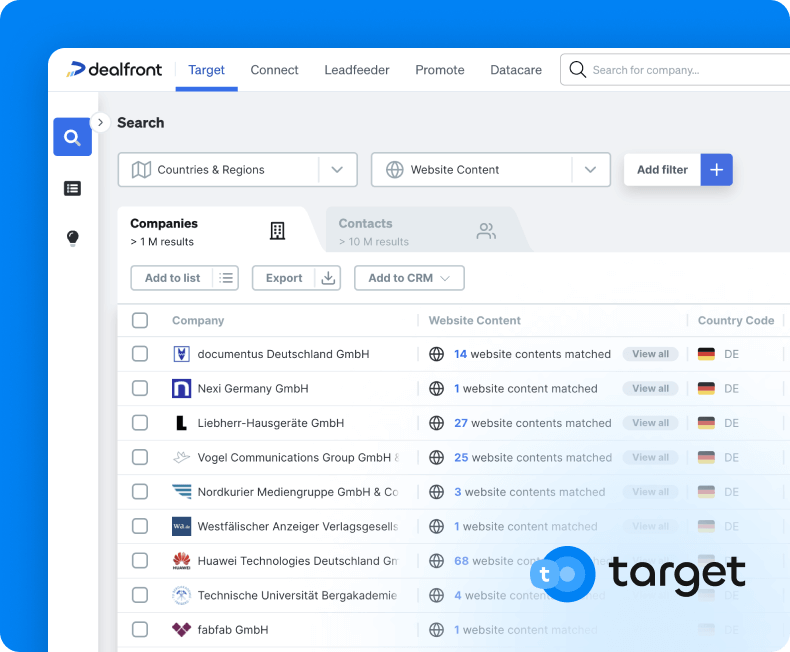Screen dimensions: 790x652
Task: Click globe icon in documentus row
Action: [436, 354]
